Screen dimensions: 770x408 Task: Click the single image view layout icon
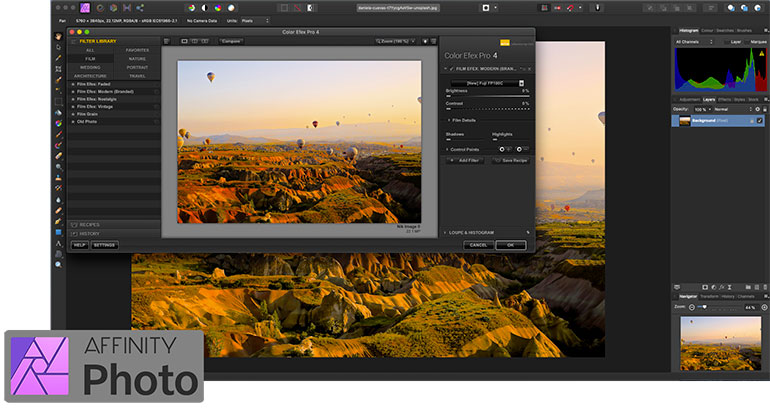184,41
